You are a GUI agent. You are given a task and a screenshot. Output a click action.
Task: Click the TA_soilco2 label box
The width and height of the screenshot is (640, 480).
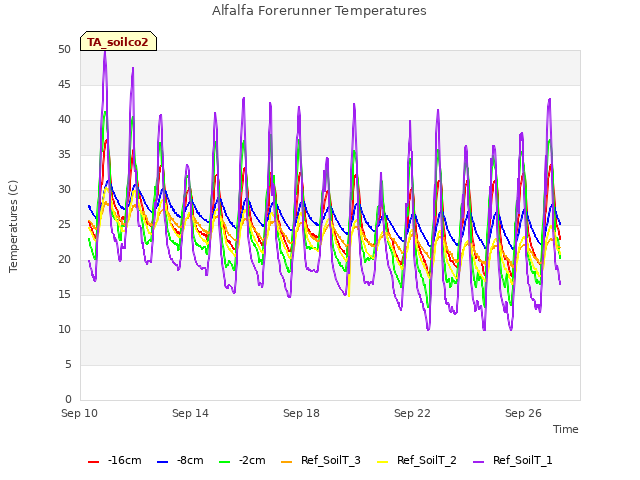pos(118,41)
